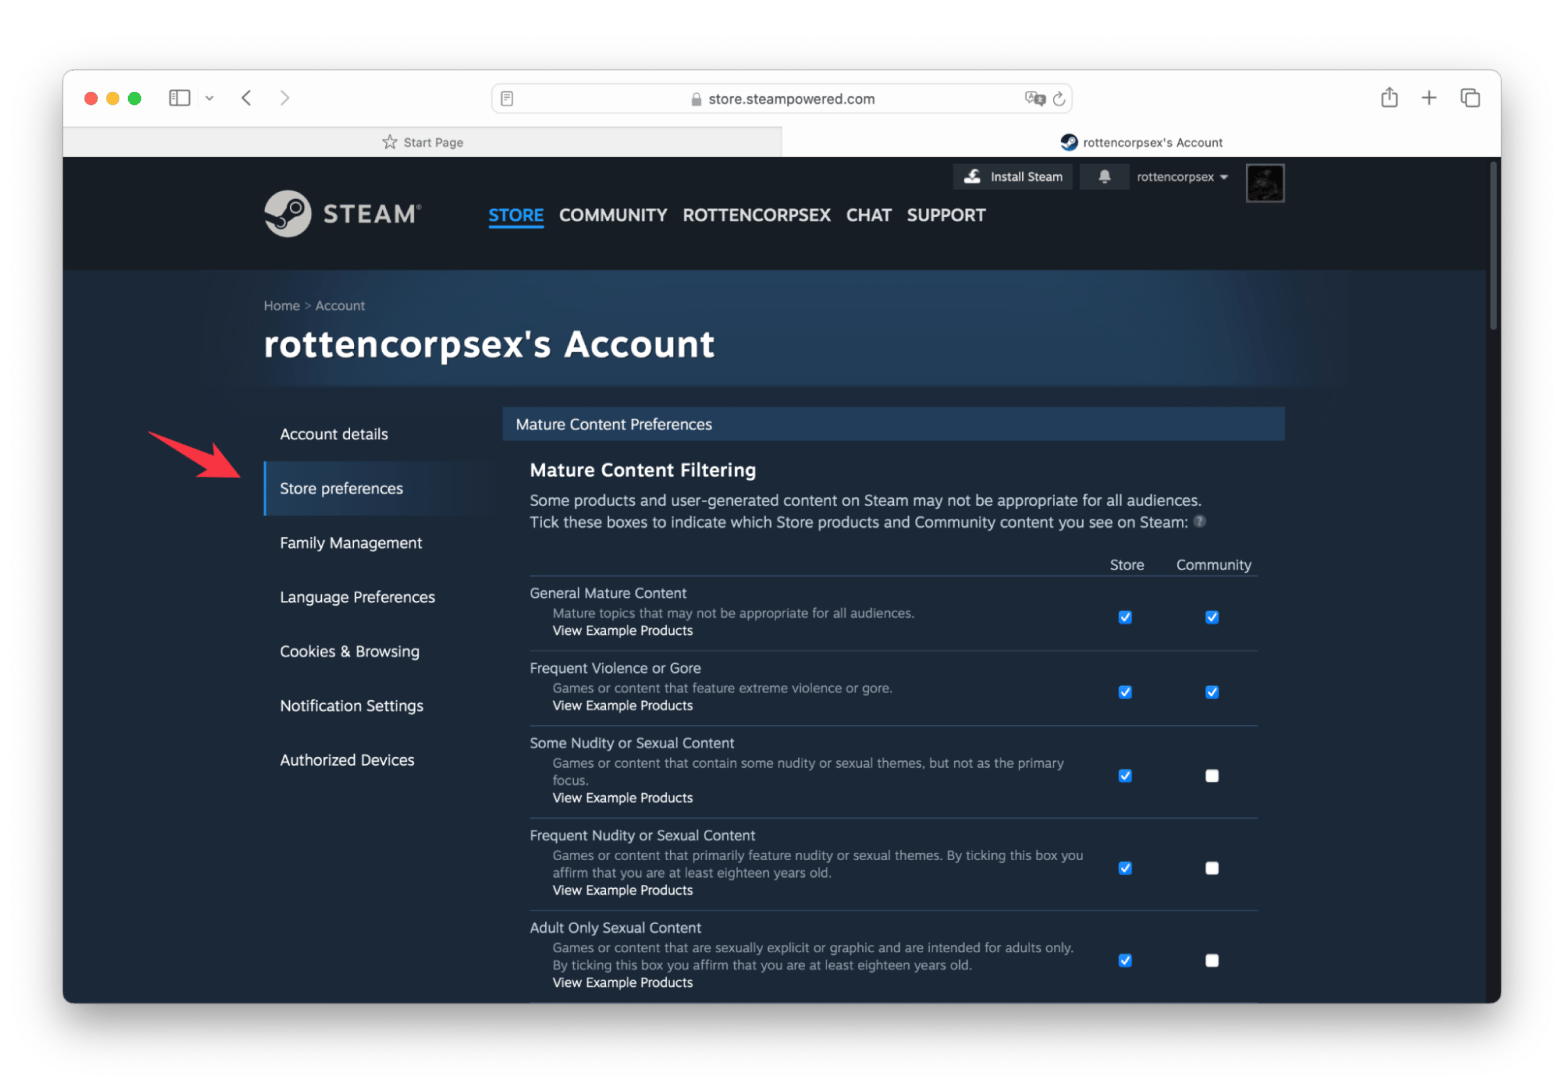The width and height of the screenshot is (1560, 1086).
Task: Toggle the Frequent Nudity Store checkbox
Action: [x=1125, y=868]
